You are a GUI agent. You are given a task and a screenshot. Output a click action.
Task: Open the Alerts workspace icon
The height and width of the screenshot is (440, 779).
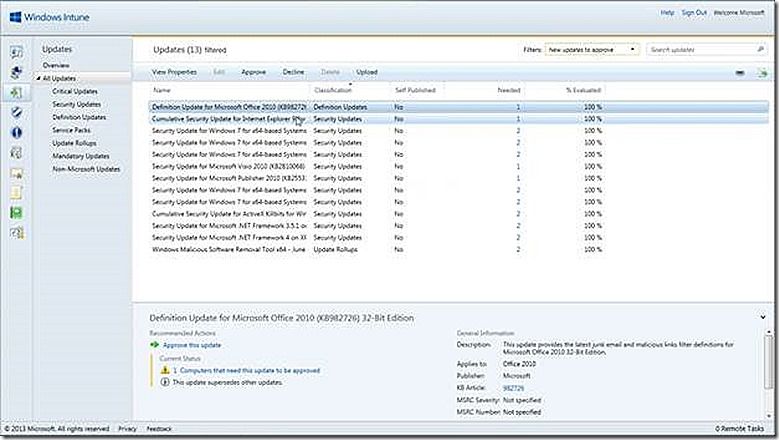(16, 133)
